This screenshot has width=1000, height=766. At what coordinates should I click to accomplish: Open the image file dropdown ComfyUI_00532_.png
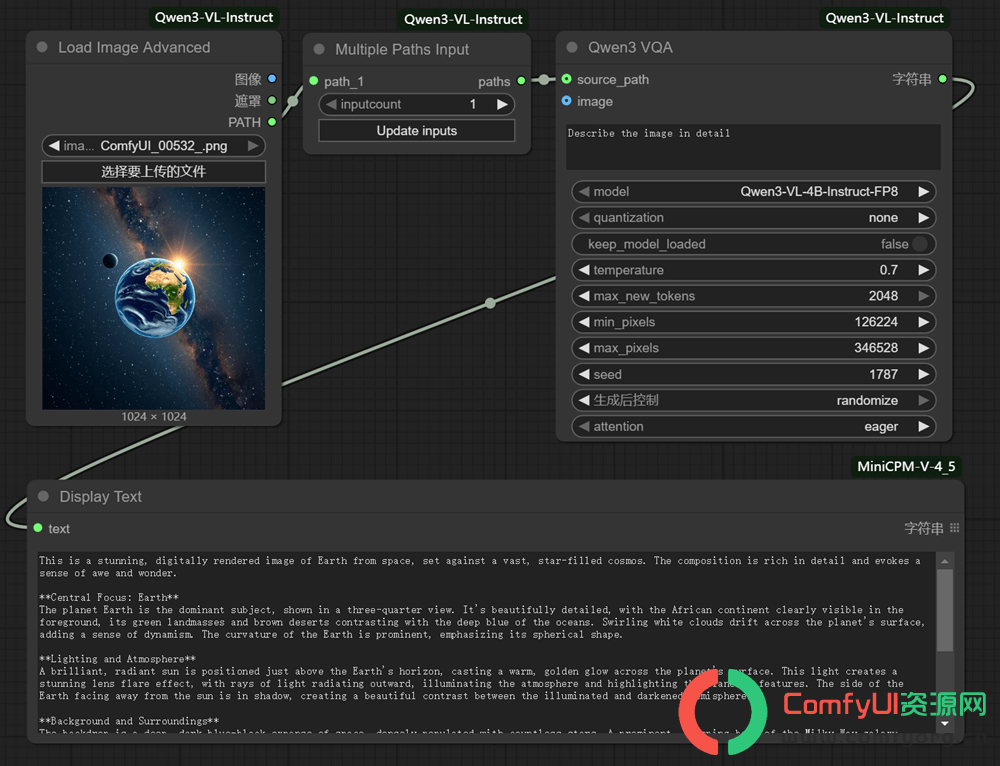(x=154, y=146)
